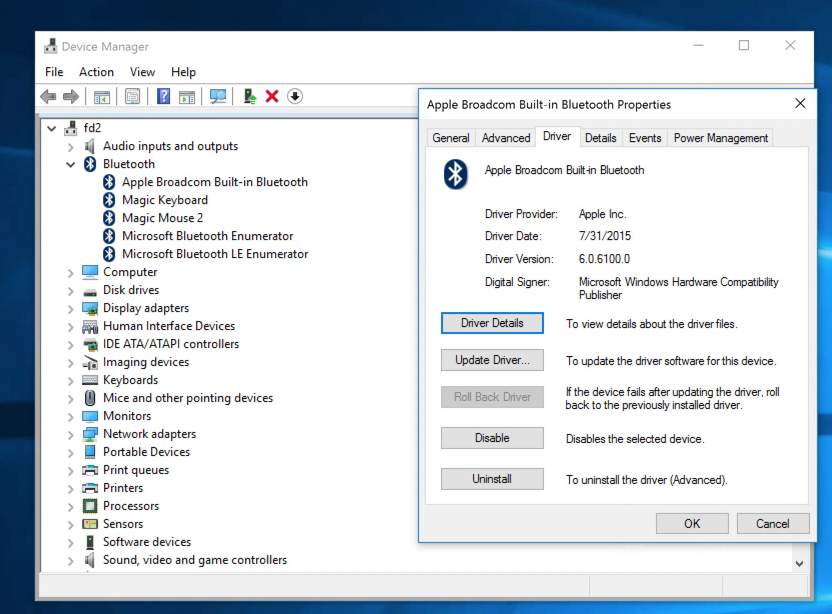Click the Imaging devices camera icon
The height and width of the screenshot is (614, 832).
click(90, 362)
